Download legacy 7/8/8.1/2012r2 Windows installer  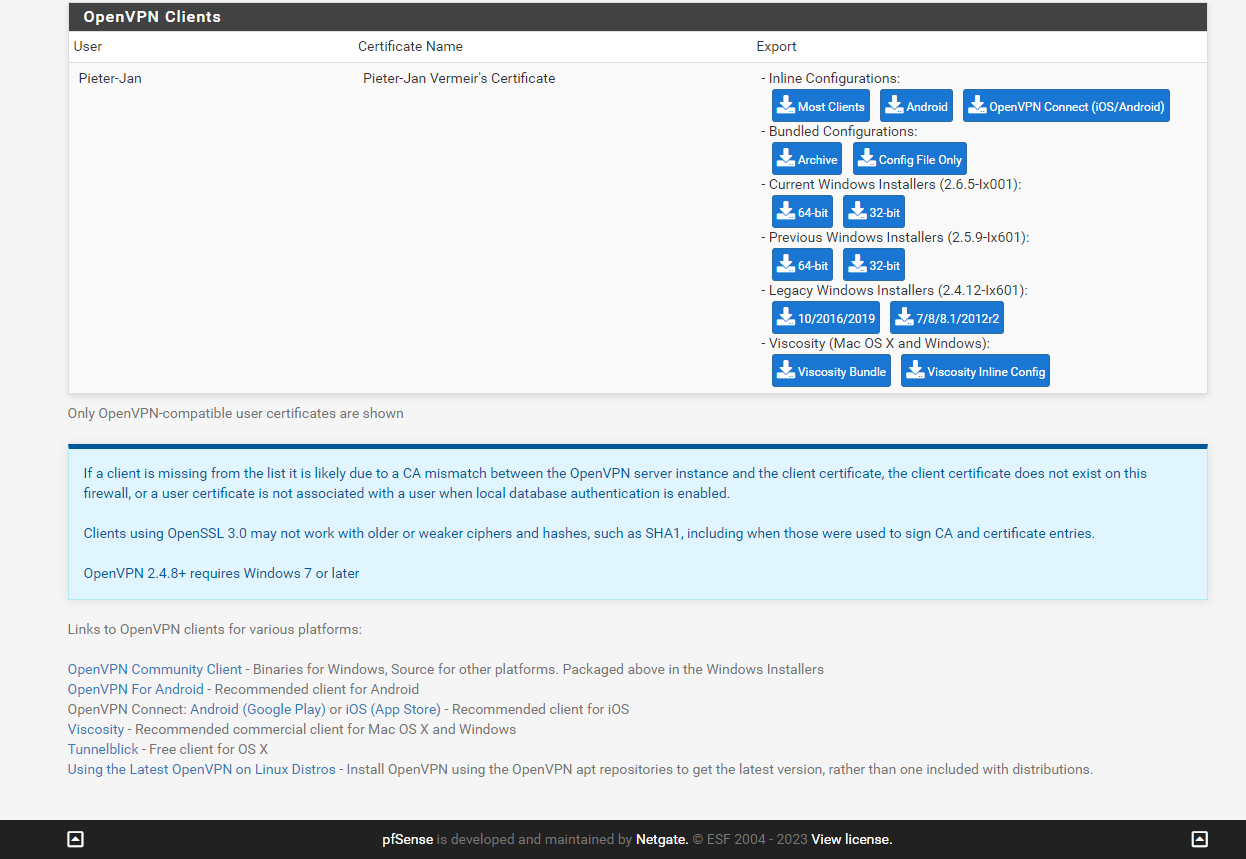coord(946,318)
